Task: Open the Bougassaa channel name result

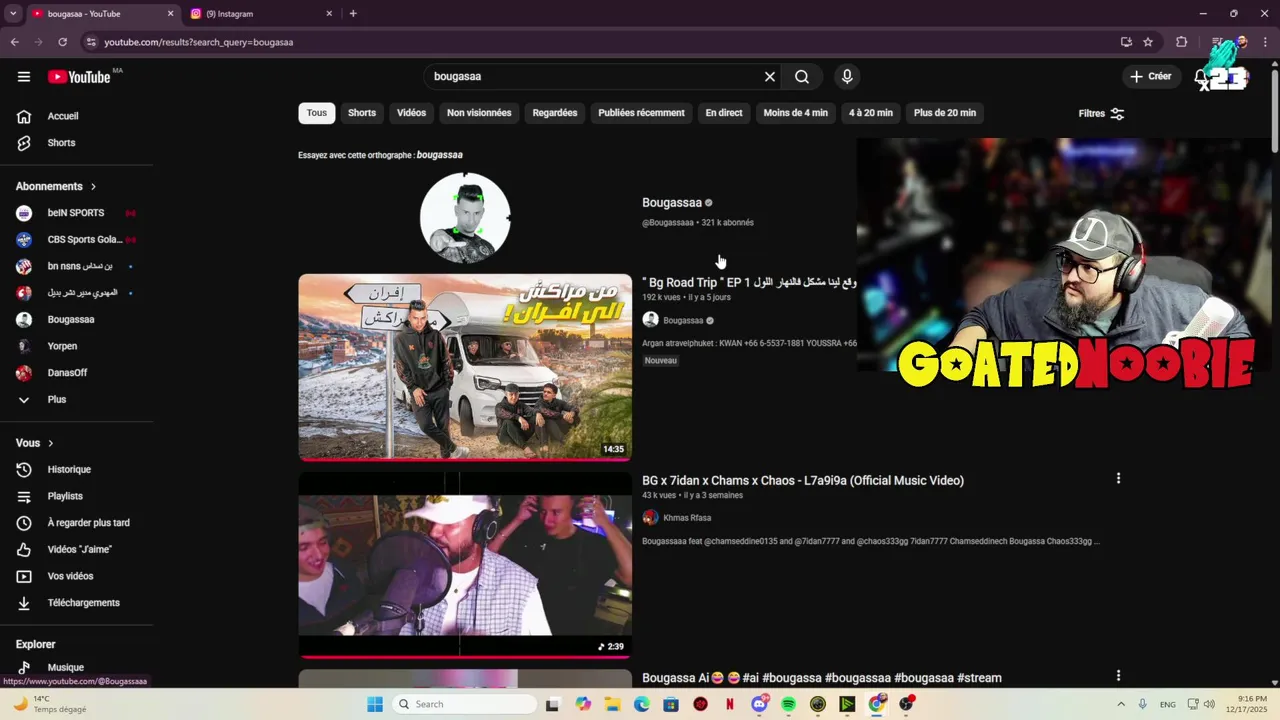Action: tap(672, 203)
